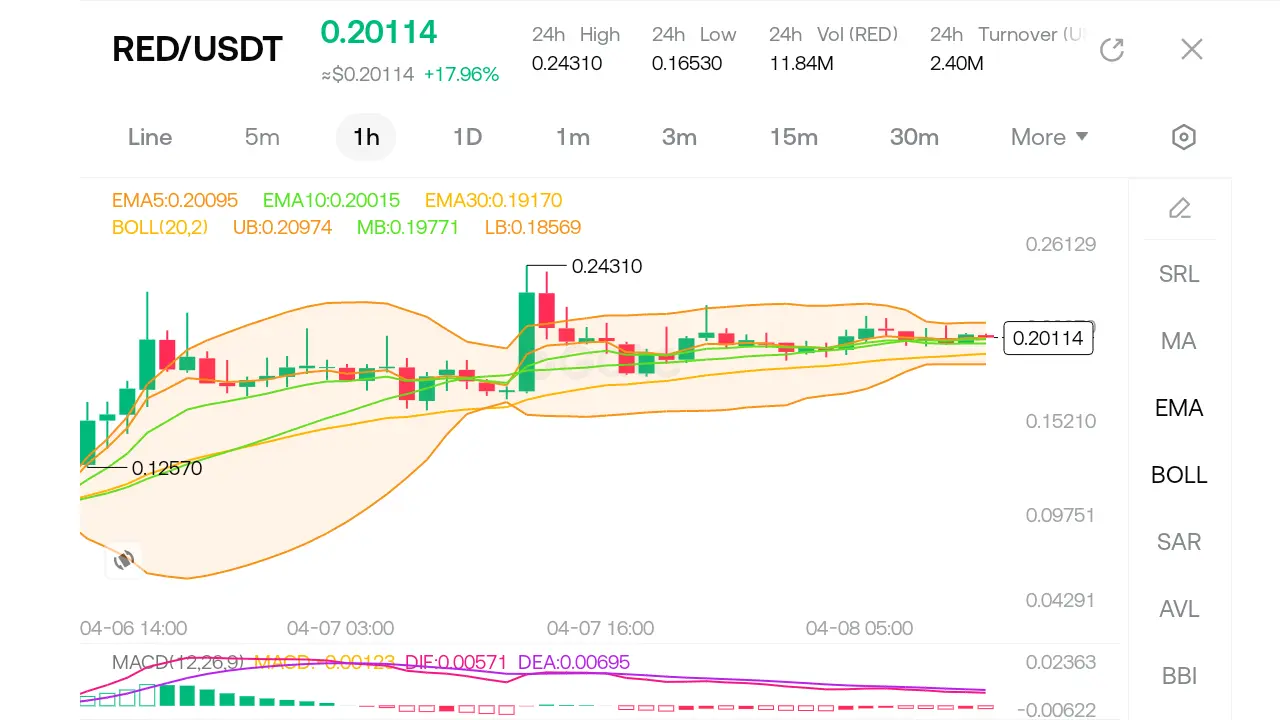This screenshot has width=1280, height=720.
Task: Click the LB:0.18569 legend value
Action: 533,227
